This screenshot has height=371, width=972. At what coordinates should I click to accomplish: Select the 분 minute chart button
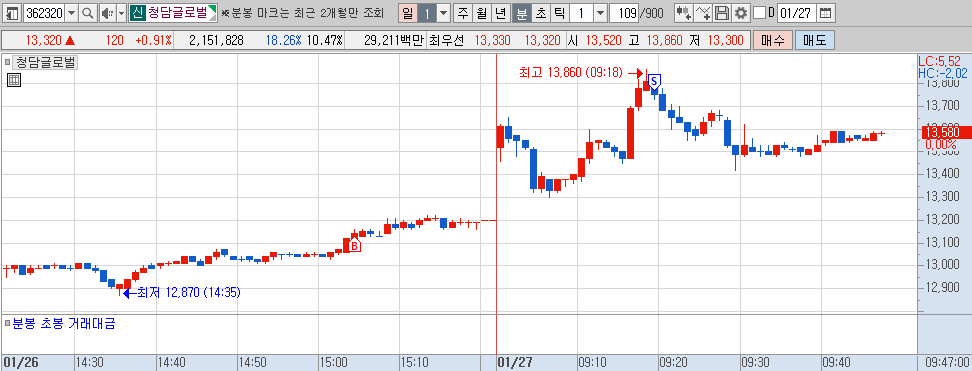522,12
